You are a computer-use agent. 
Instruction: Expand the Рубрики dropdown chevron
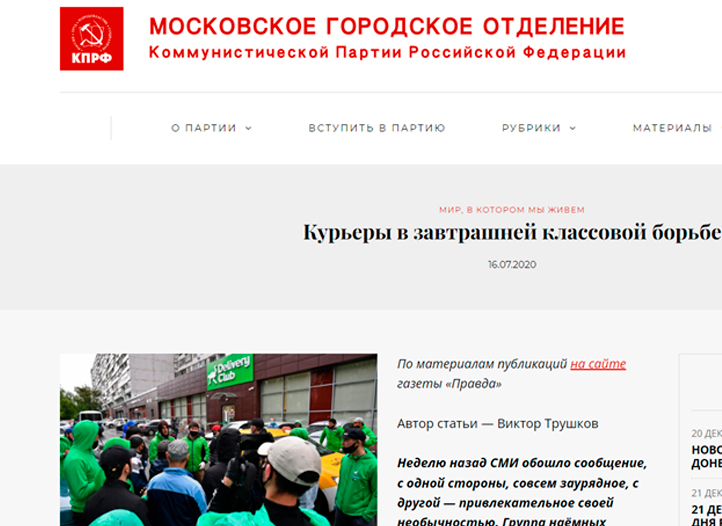click(573, 129)
